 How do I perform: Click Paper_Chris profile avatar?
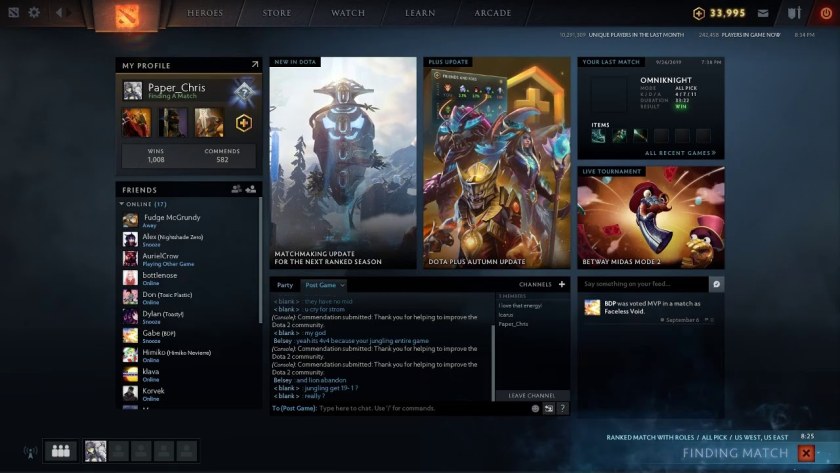(132, 91)
